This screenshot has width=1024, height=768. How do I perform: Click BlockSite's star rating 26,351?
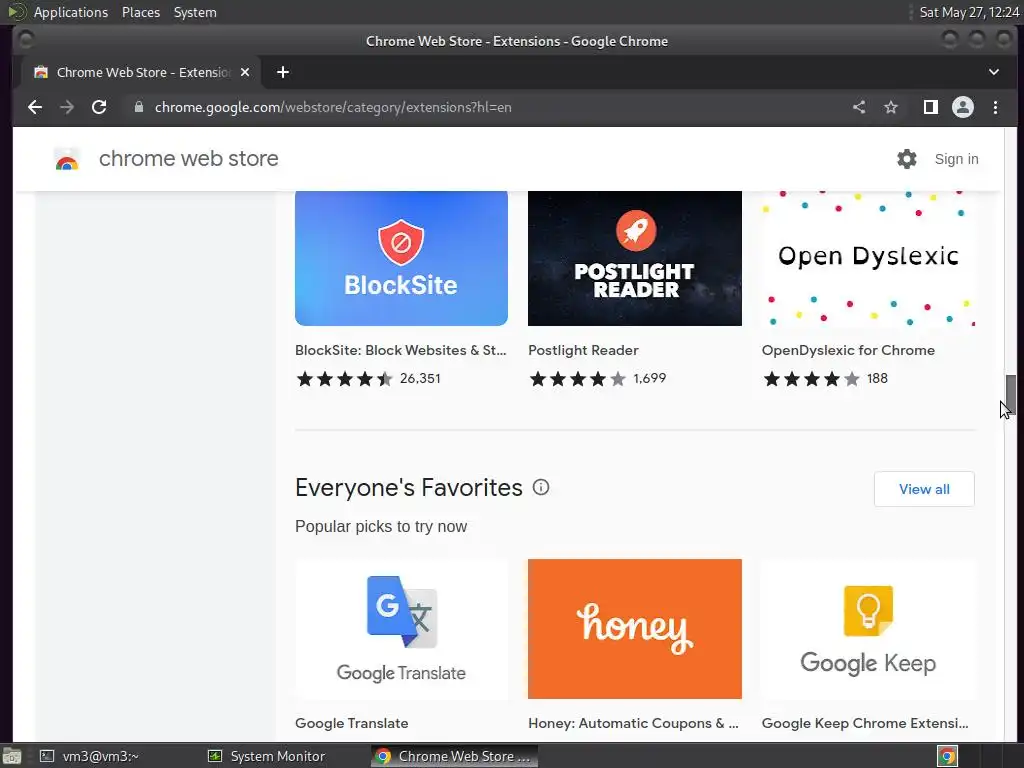pyautogui.click(x=368, y=379)
